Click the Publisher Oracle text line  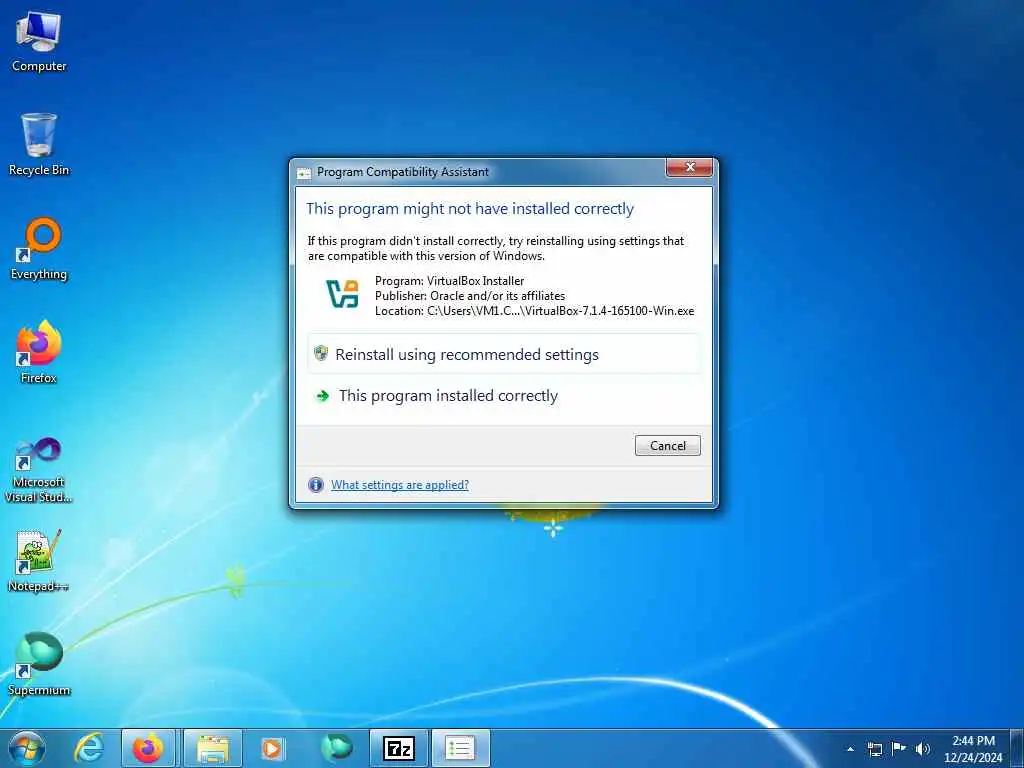[470, 296]
